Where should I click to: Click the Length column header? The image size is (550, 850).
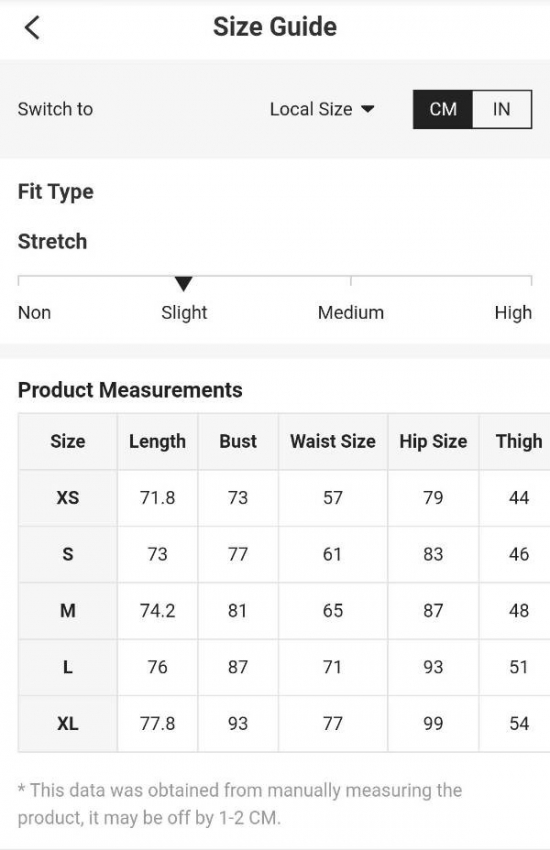click(157, 441)
